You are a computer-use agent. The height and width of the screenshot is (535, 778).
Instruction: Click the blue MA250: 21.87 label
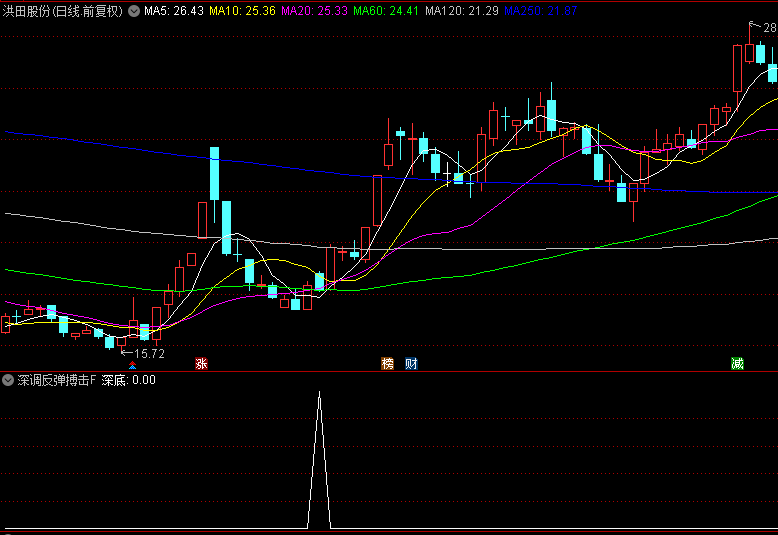[x=541, y=11]
